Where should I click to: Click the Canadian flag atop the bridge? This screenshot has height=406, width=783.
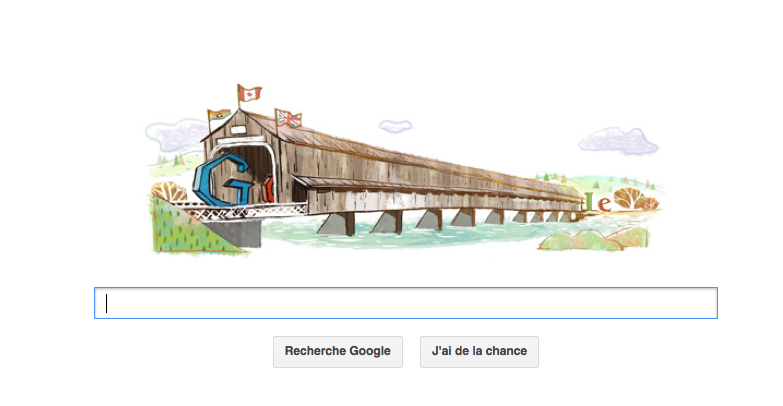250,93
